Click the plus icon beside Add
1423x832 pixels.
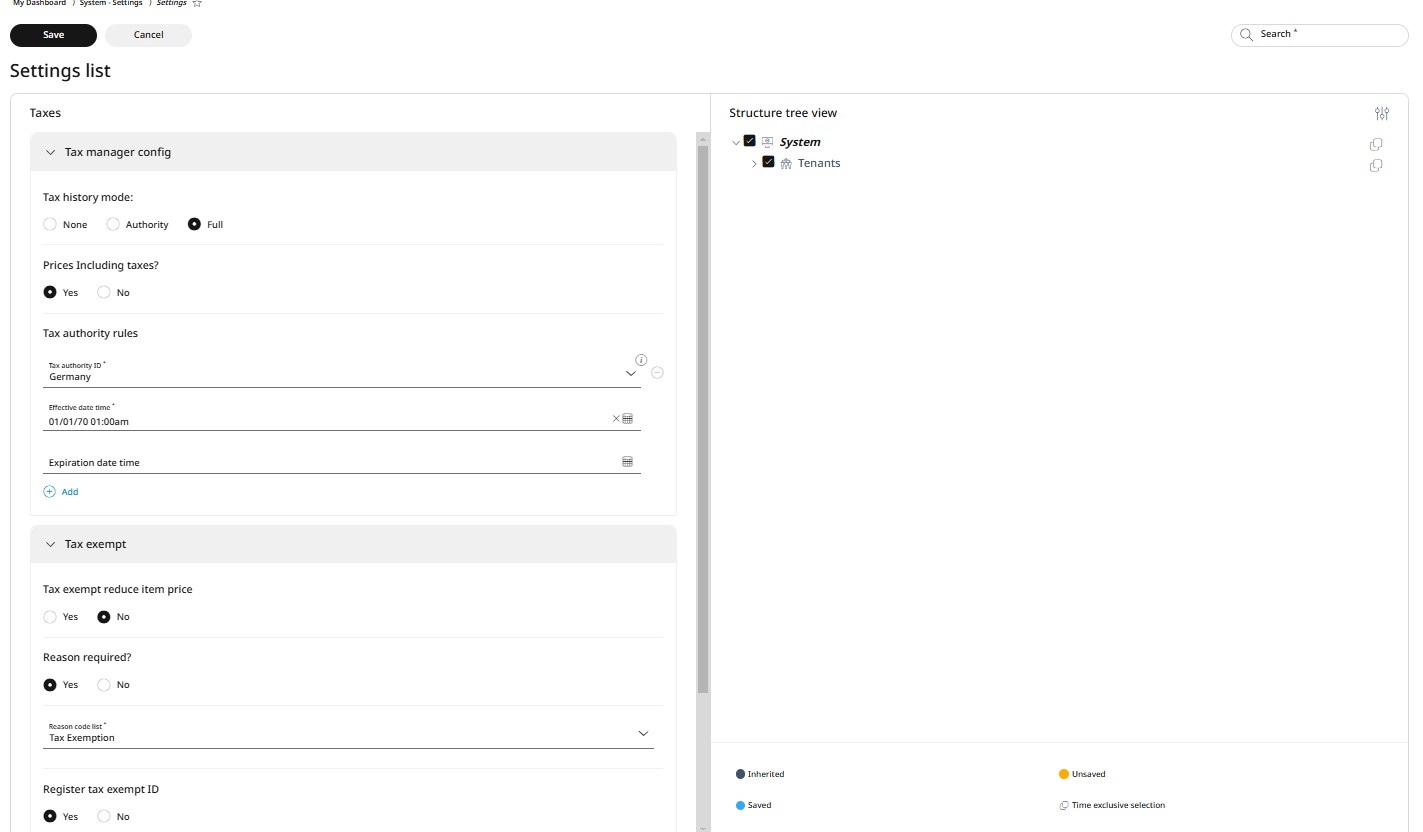click(x=50, y=492)
